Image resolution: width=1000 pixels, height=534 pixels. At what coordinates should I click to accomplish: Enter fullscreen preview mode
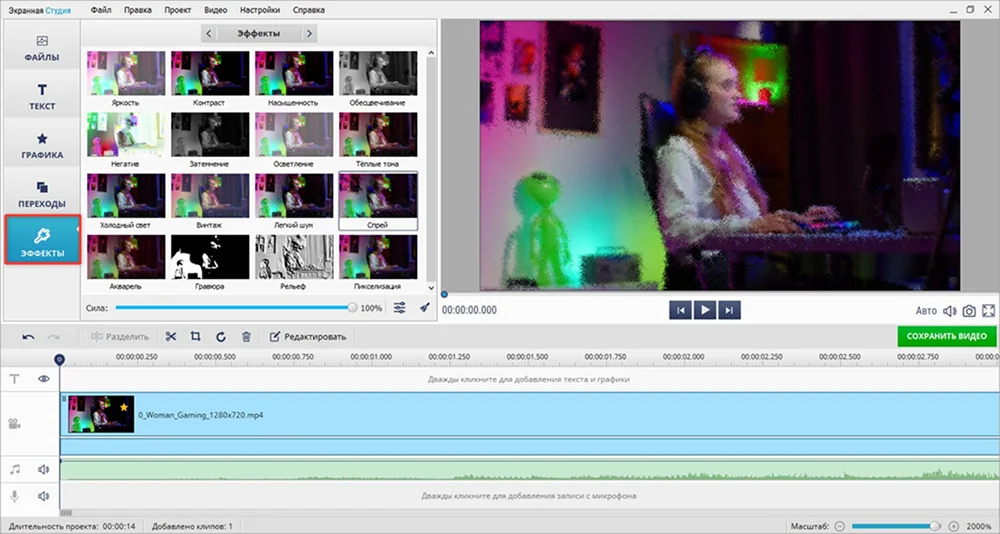pyautogui.click(x=988, y=311)
